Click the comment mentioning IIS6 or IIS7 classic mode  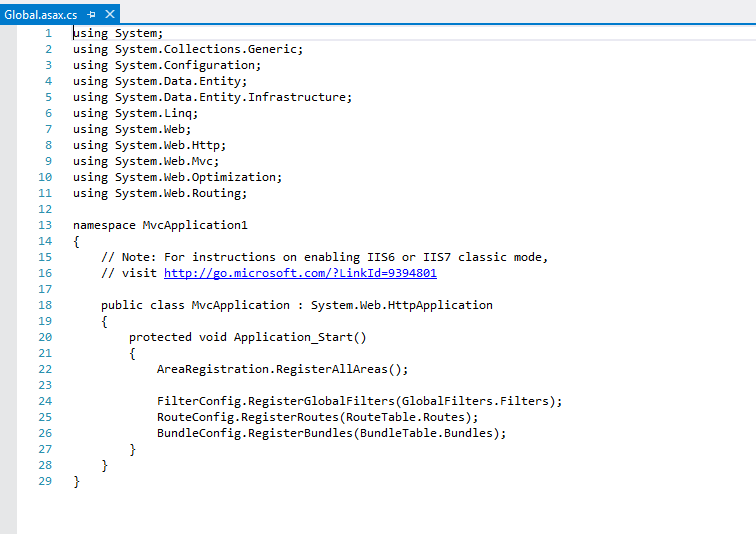click(324, 257)
